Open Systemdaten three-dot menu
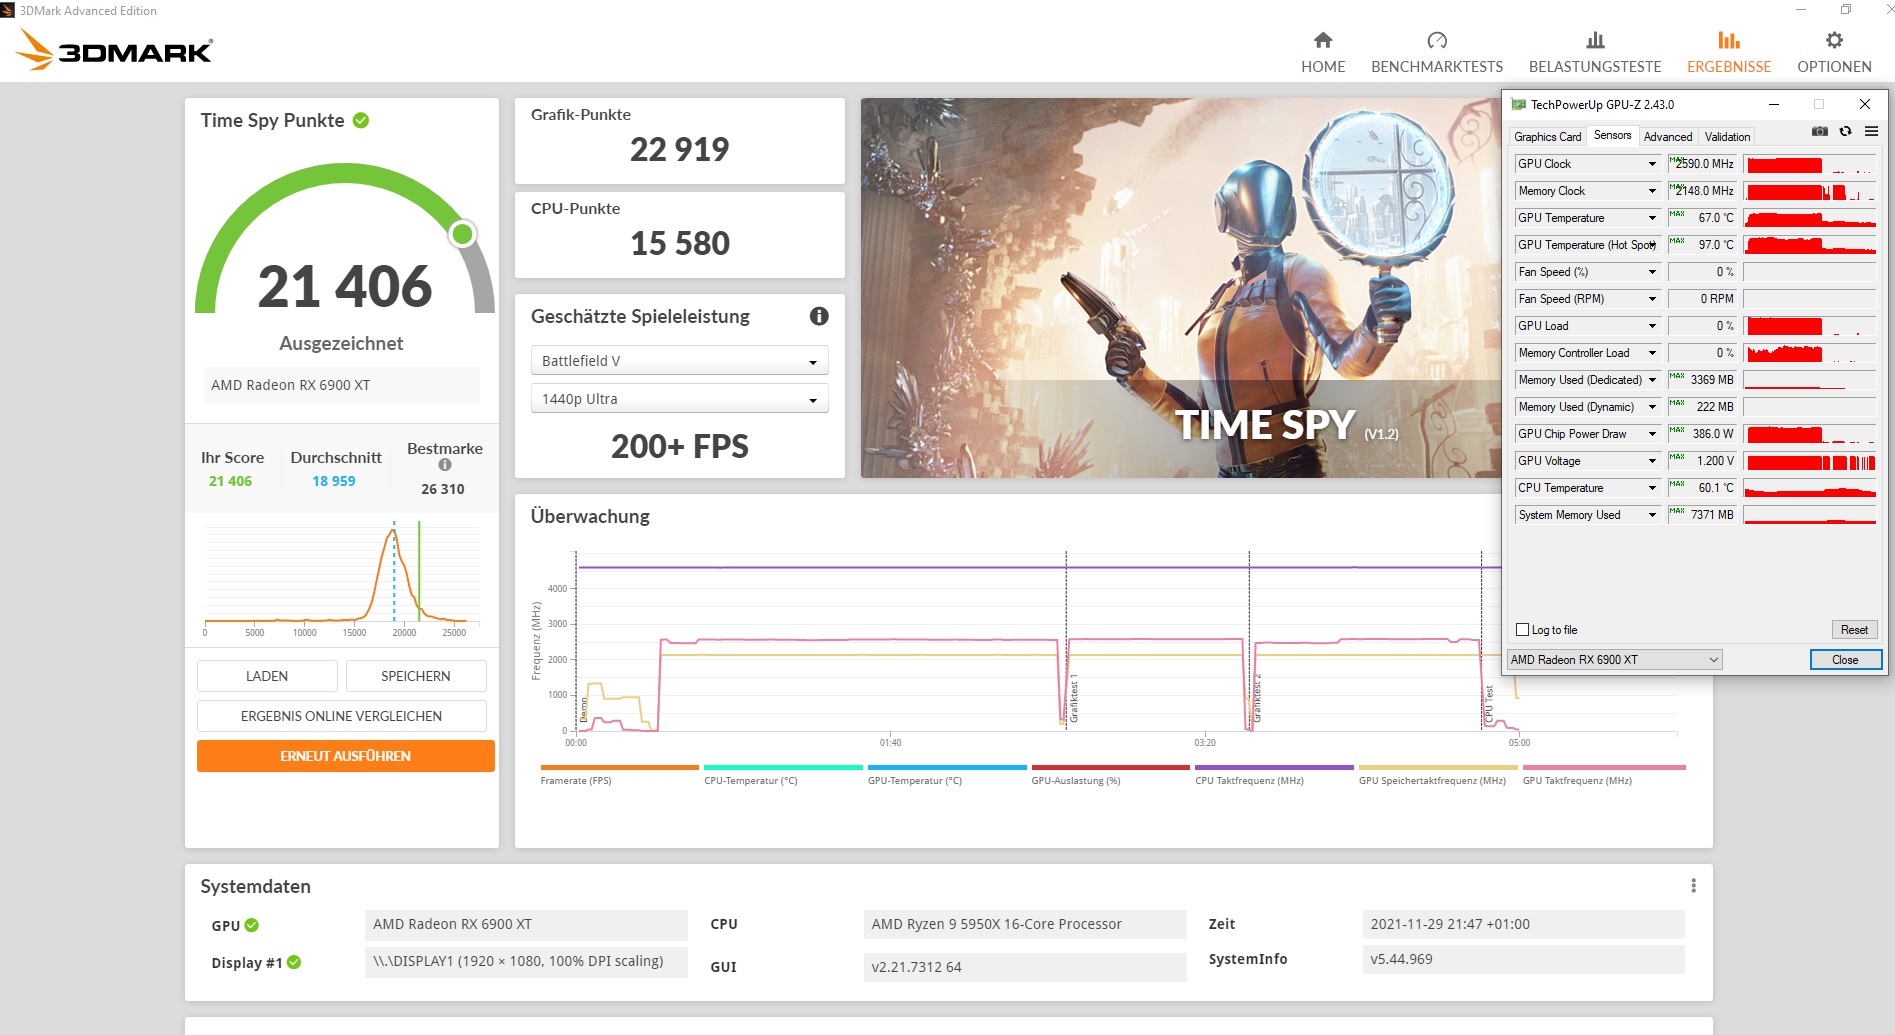 point(1693,886)
